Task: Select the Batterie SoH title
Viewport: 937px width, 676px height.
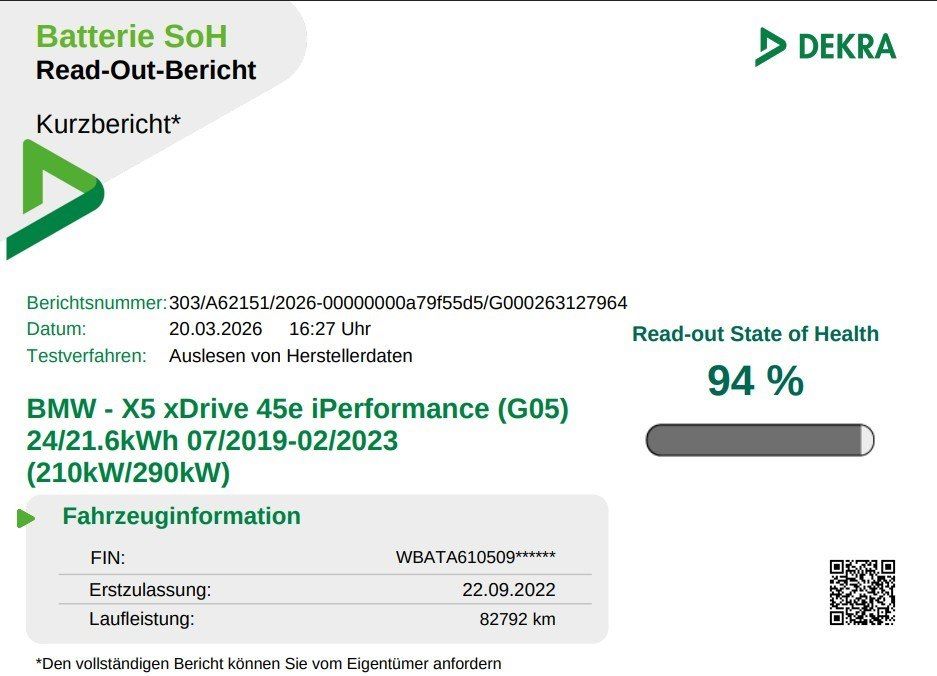Action: [131, 37]
